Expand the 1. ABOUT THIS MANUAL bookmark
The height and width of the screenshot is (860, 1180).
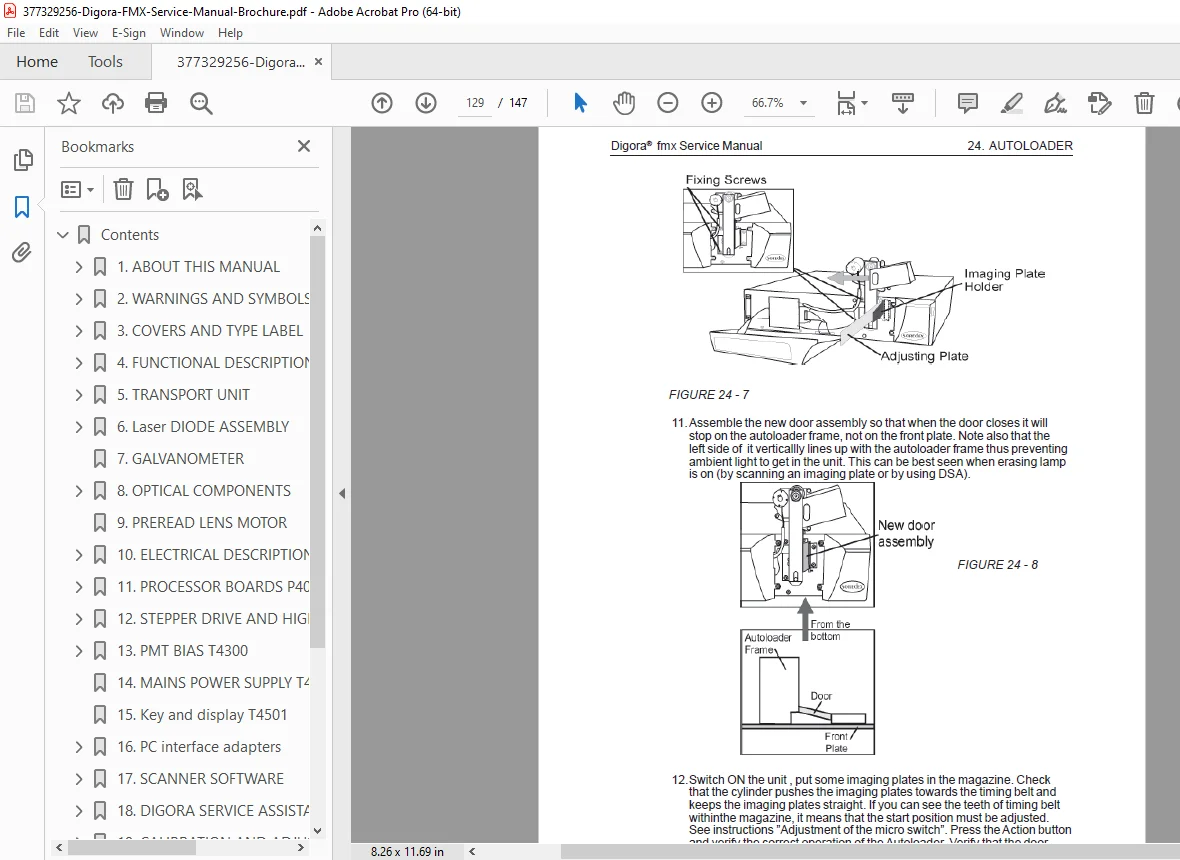(79, 266)
